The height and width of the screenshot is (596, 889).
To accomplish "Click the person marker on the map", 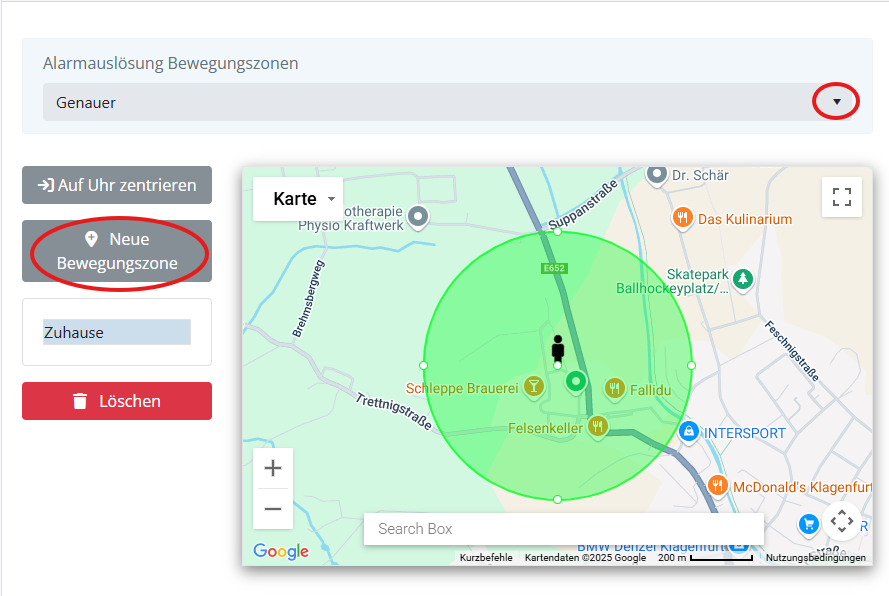I will click(558, 349).
